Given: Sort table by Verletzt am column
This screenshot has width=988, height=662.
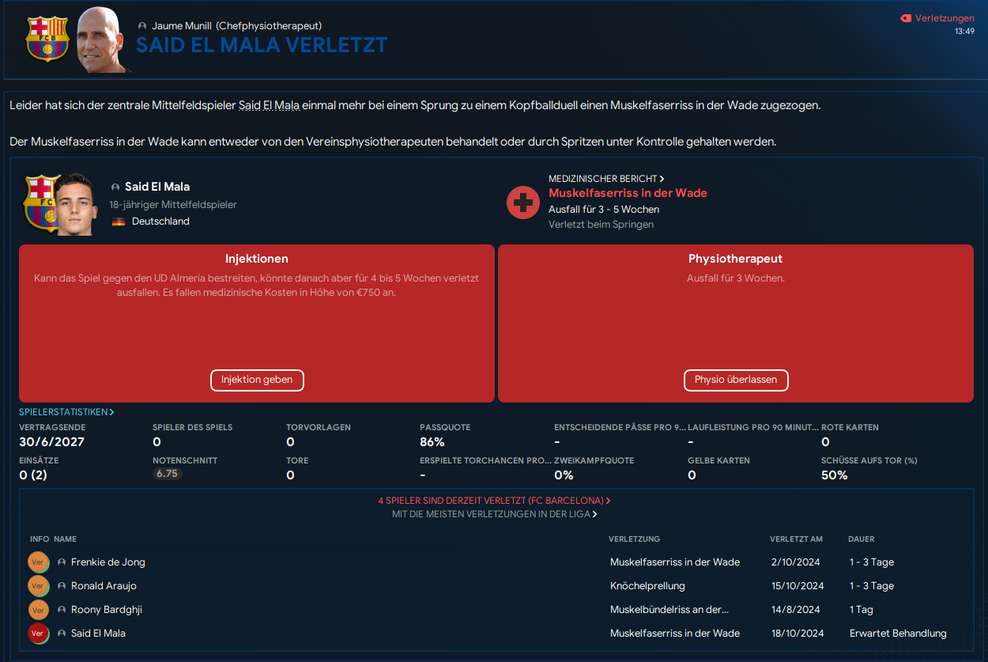Looking at the screenshot, I should click(x=796, y=539).
